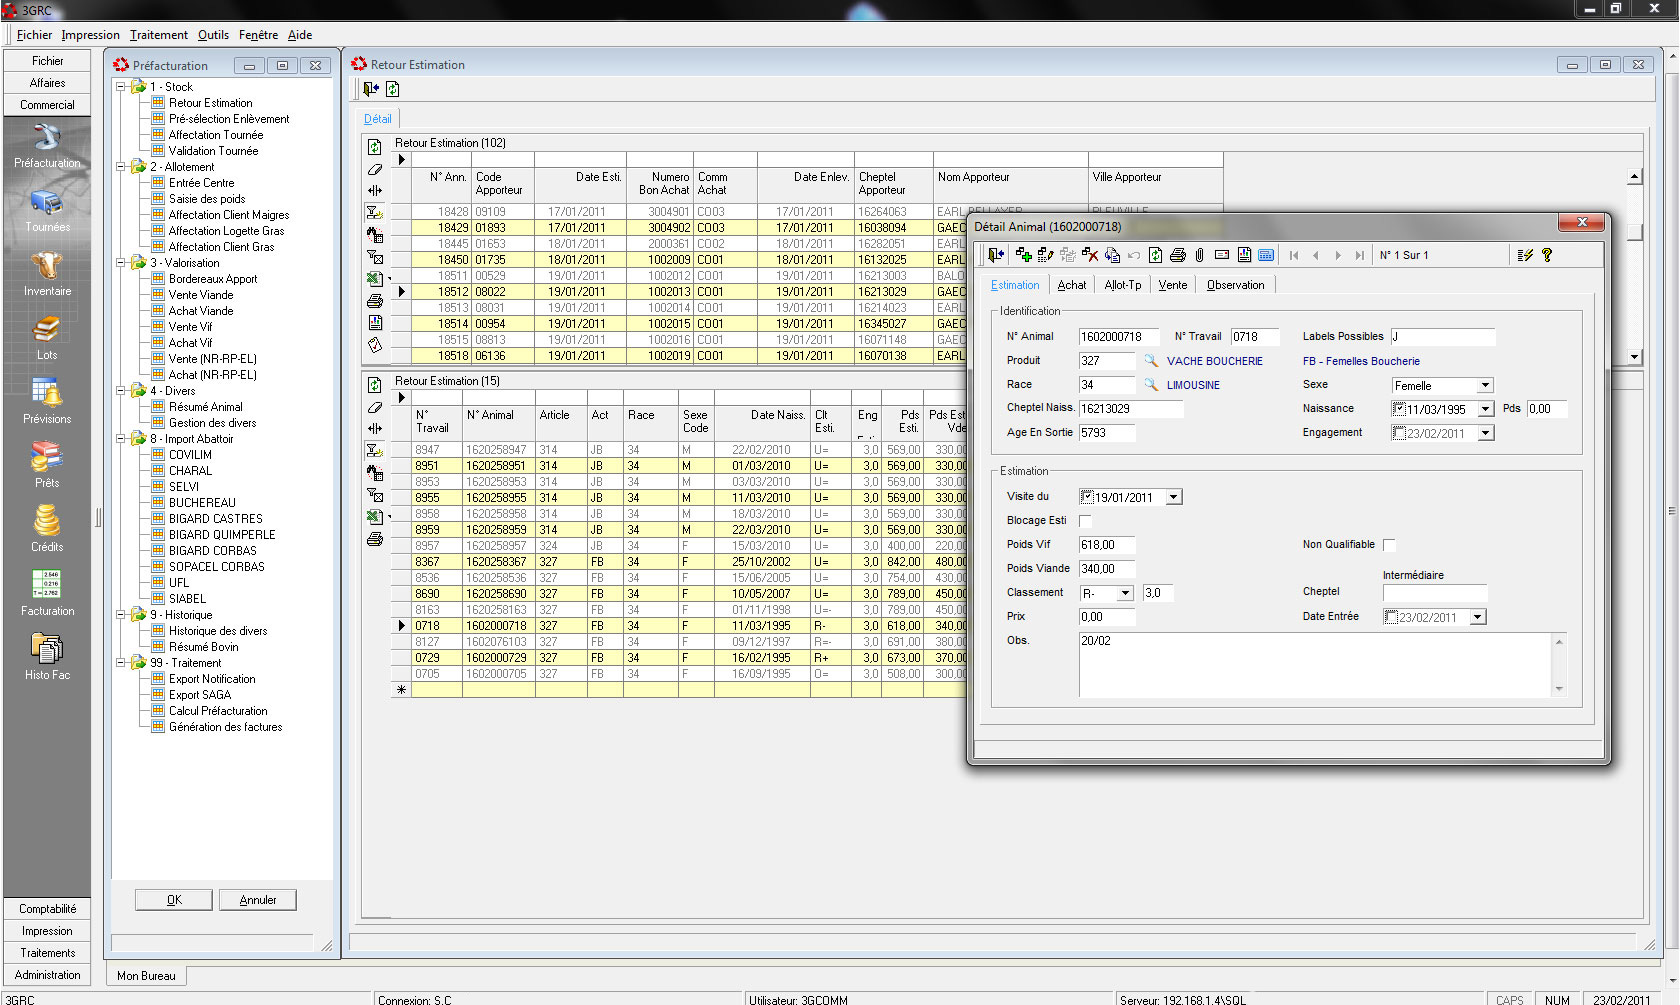Open the Fichier menu in the menu bar

click(x=34, y=35)
